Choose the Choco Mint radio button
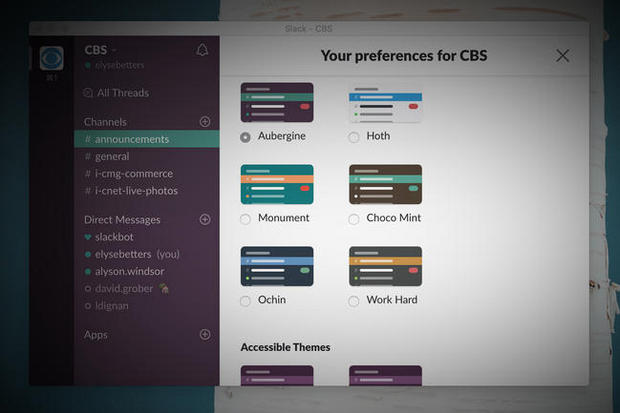The width and height of the screenshot is (620, 413). 353,219
